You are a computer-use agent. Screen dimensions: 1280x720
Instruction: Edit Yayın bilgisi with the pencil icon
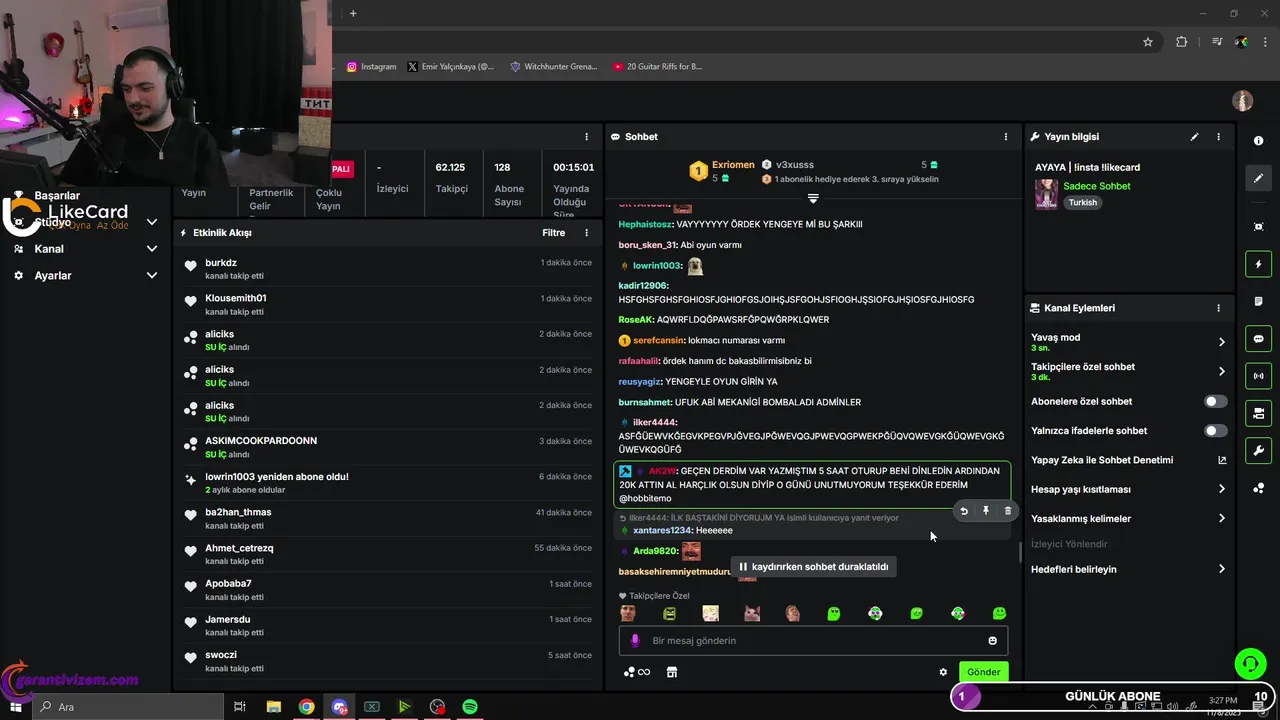pos(1194,137)
